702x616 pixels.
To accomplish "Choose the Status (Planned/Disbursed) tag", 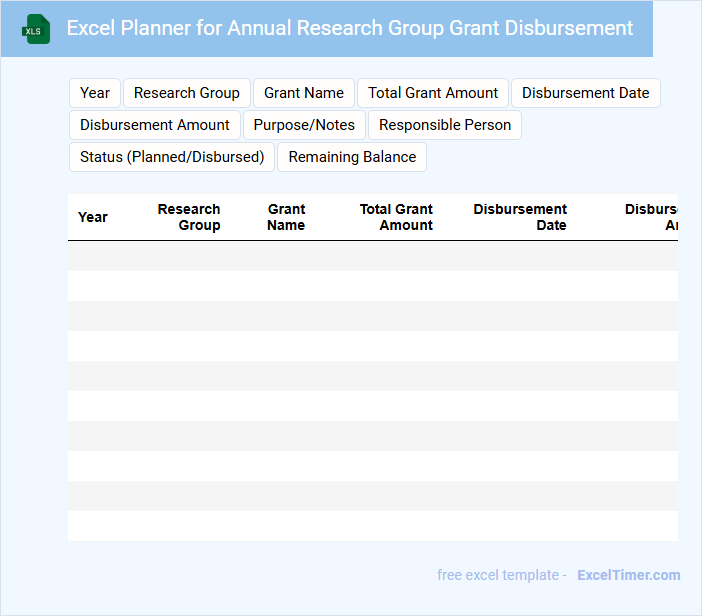I will [x=172, y=157].
